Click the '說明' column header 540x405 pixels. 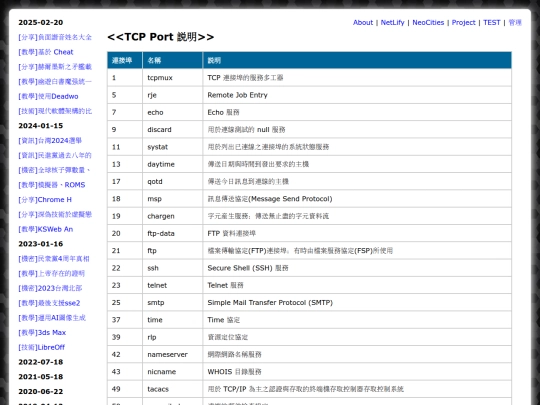tap(357, 60)
